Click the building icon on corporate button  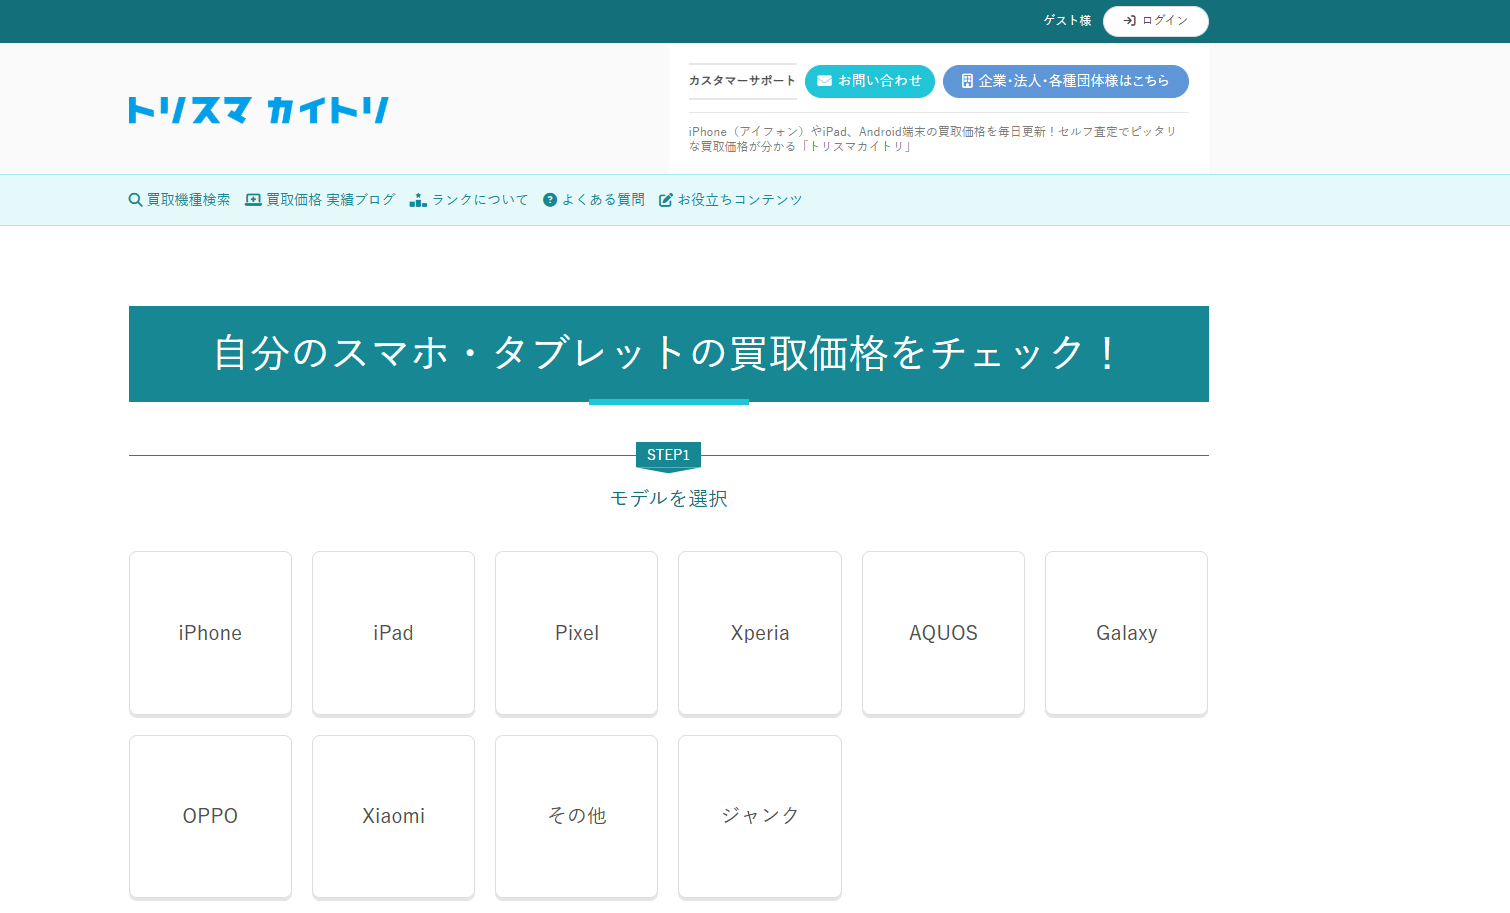pyautogui.click(x=967, y=81)
